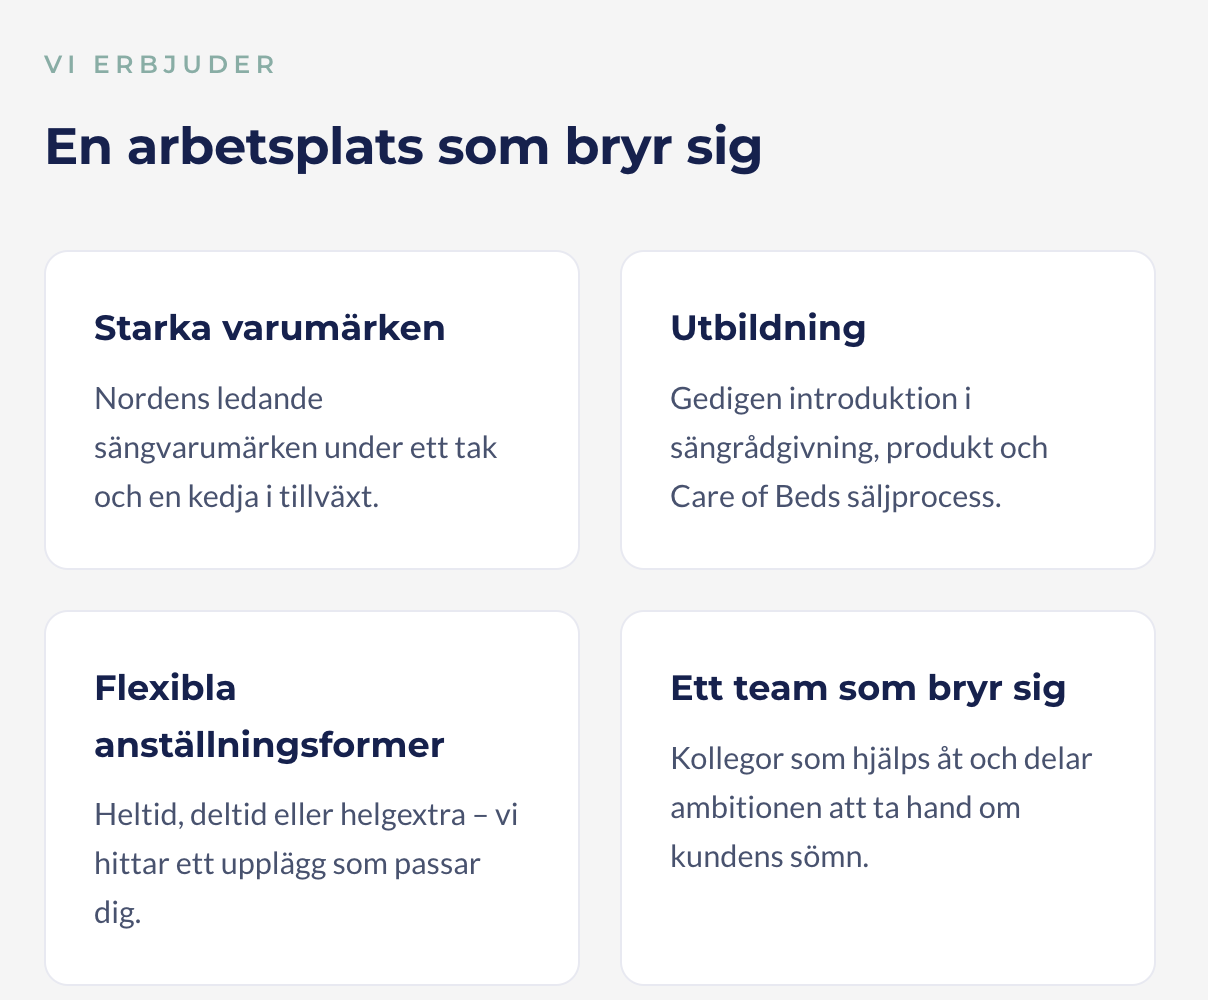Screen dimensions: 1208x1000
Task: Click the text 'ambitionen att ta hand om'
Action: click(x=845, y=807)
